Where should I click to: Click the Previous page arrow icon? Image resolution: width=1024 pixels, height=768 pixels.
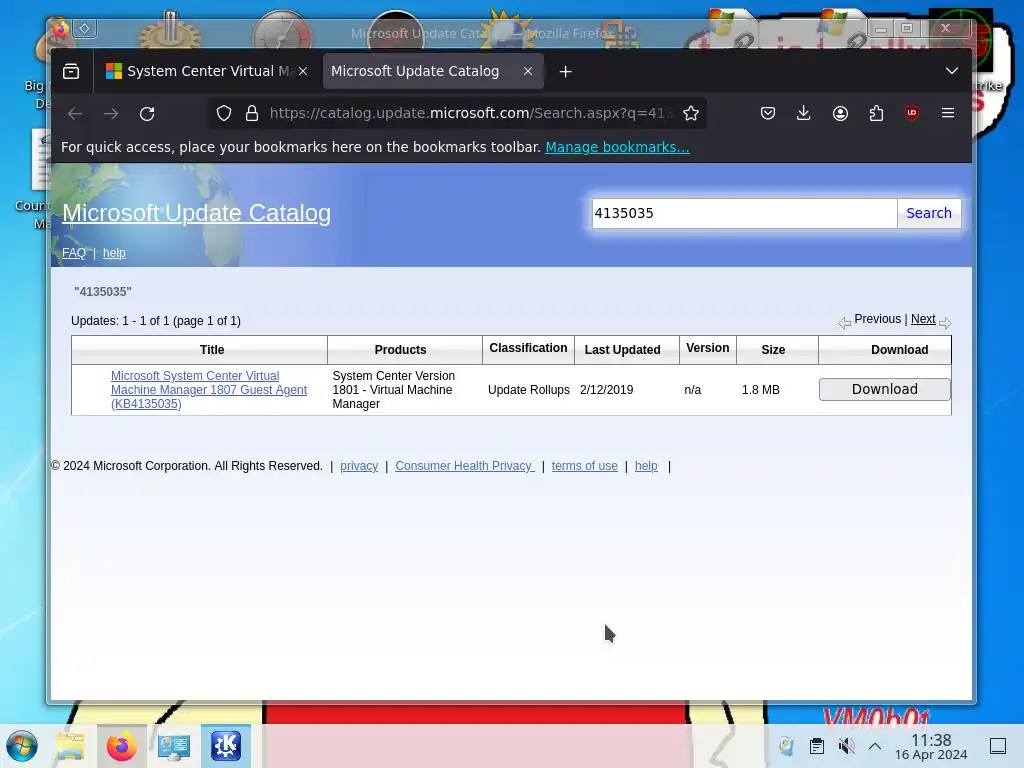844,323
